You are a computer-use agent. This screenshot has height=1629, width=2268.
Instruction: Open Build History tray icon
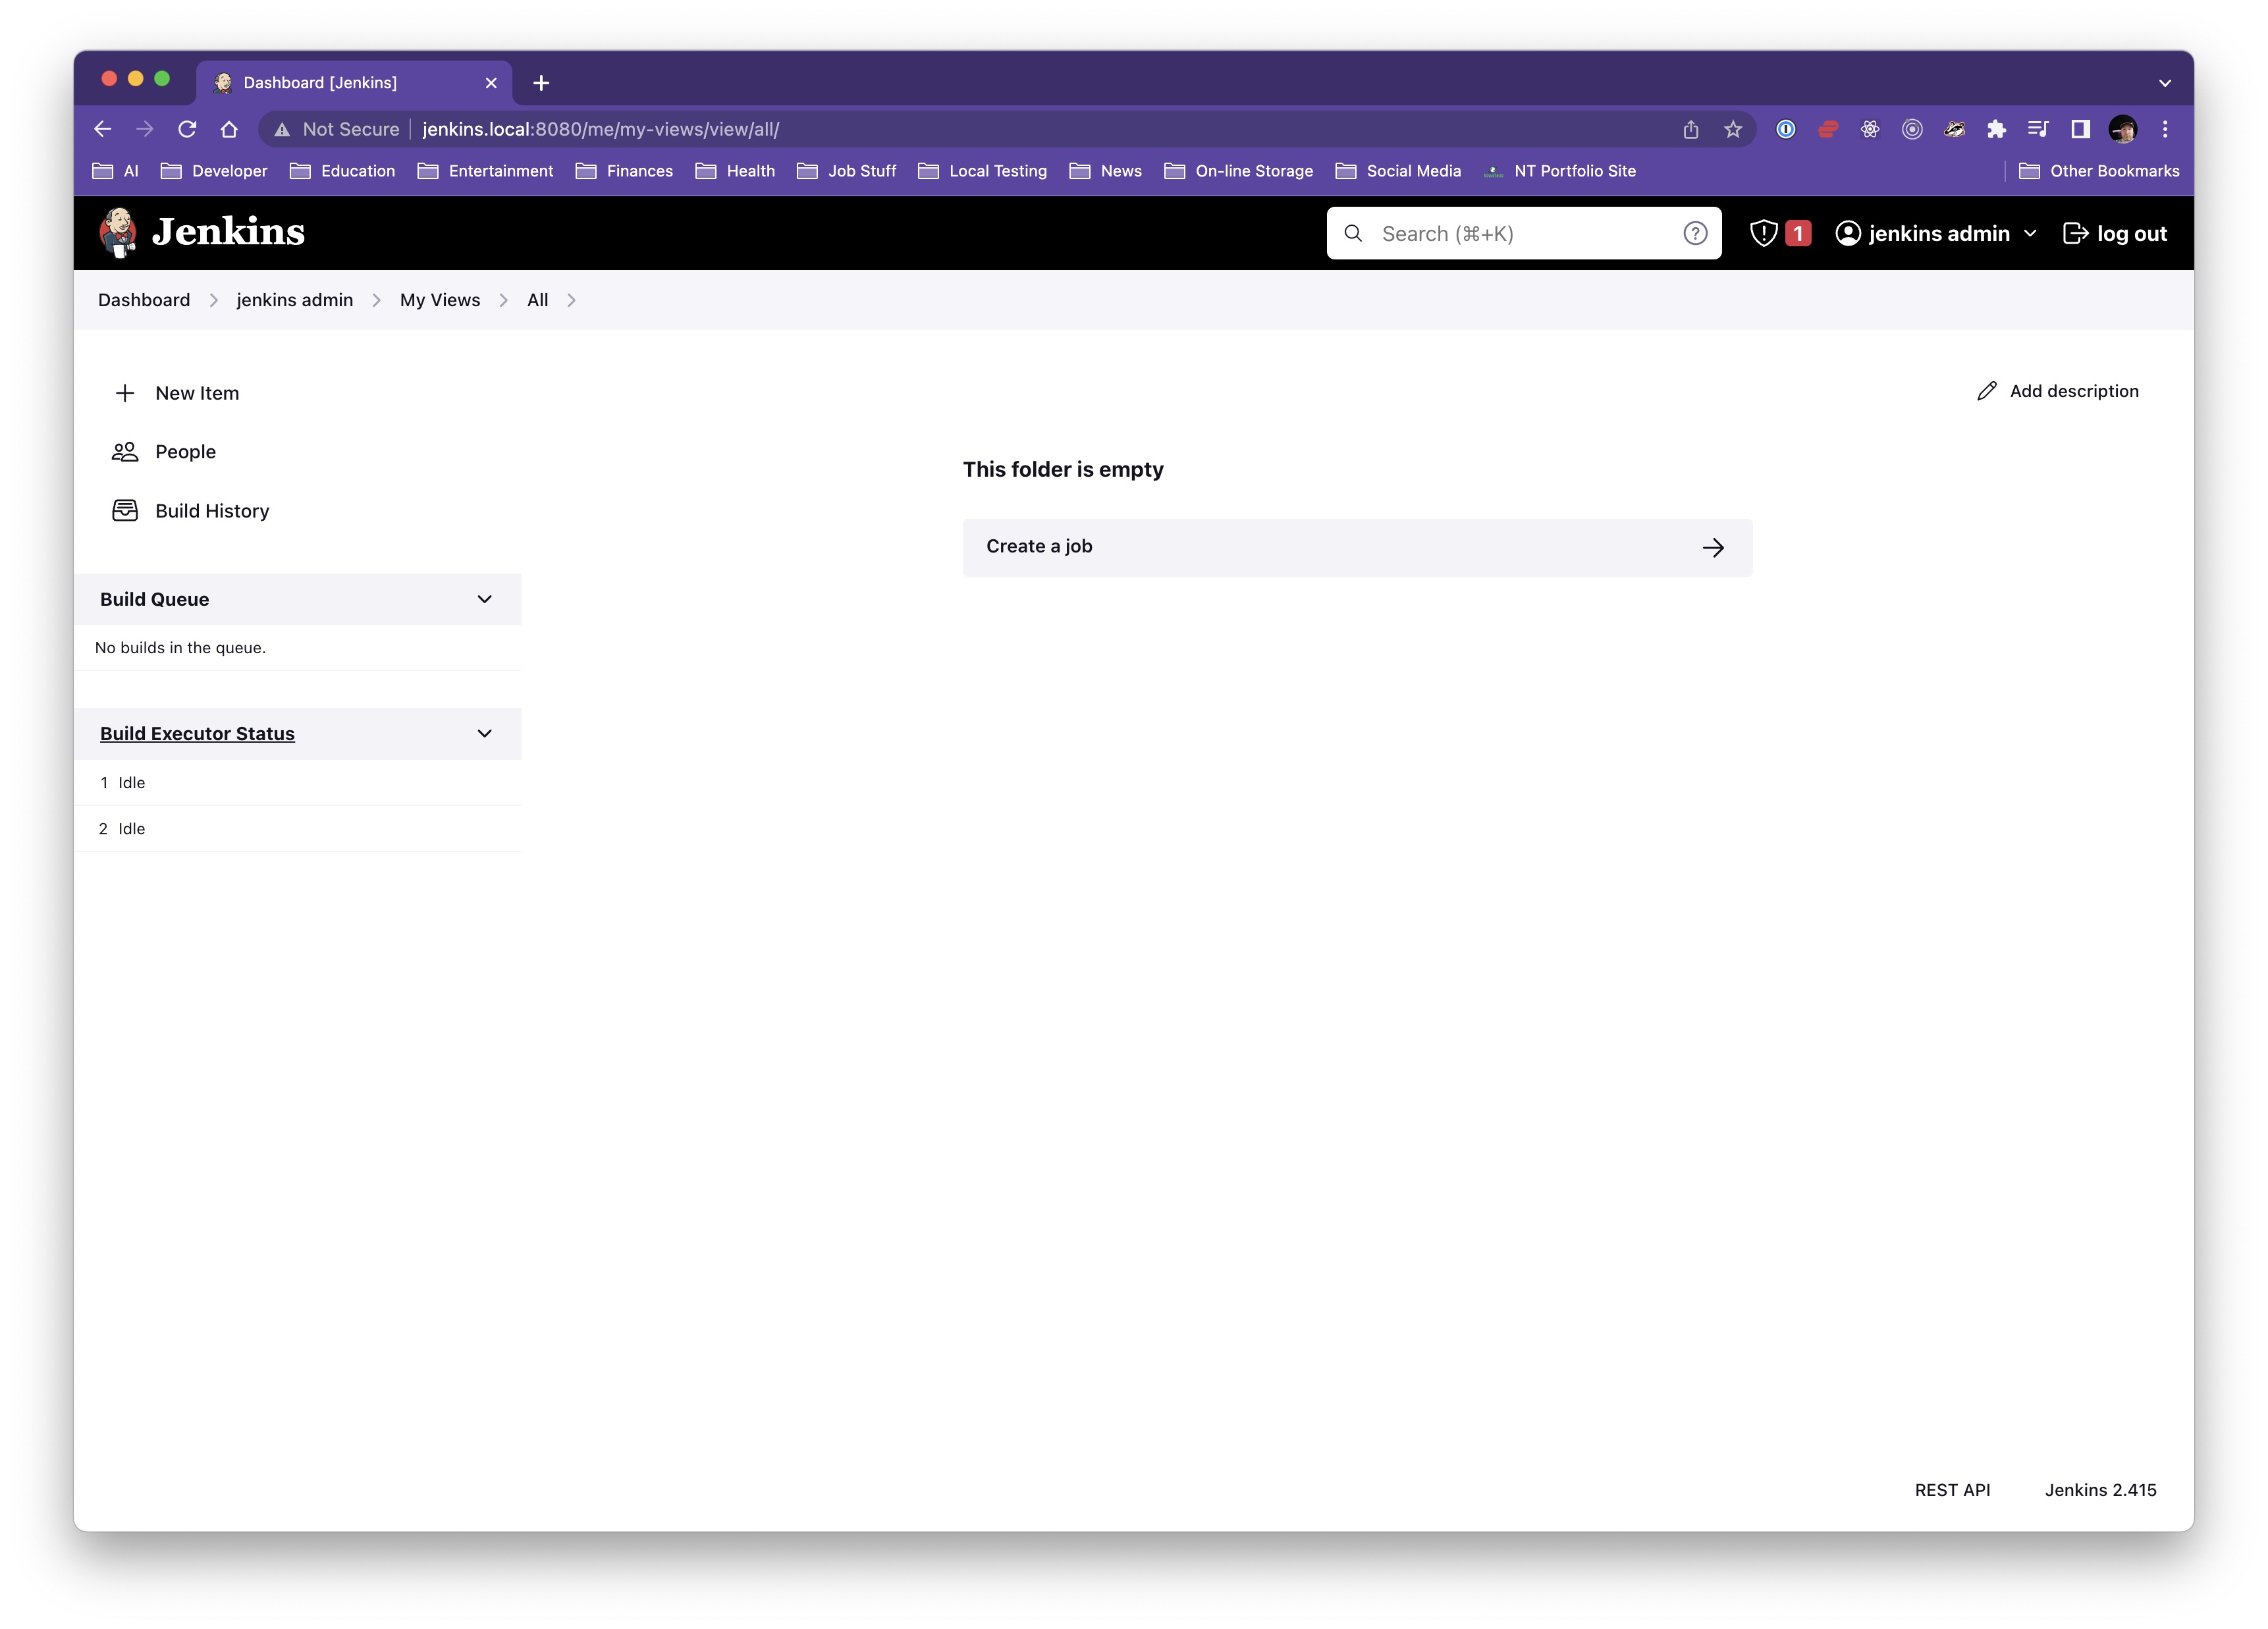(x=125, y=511)
